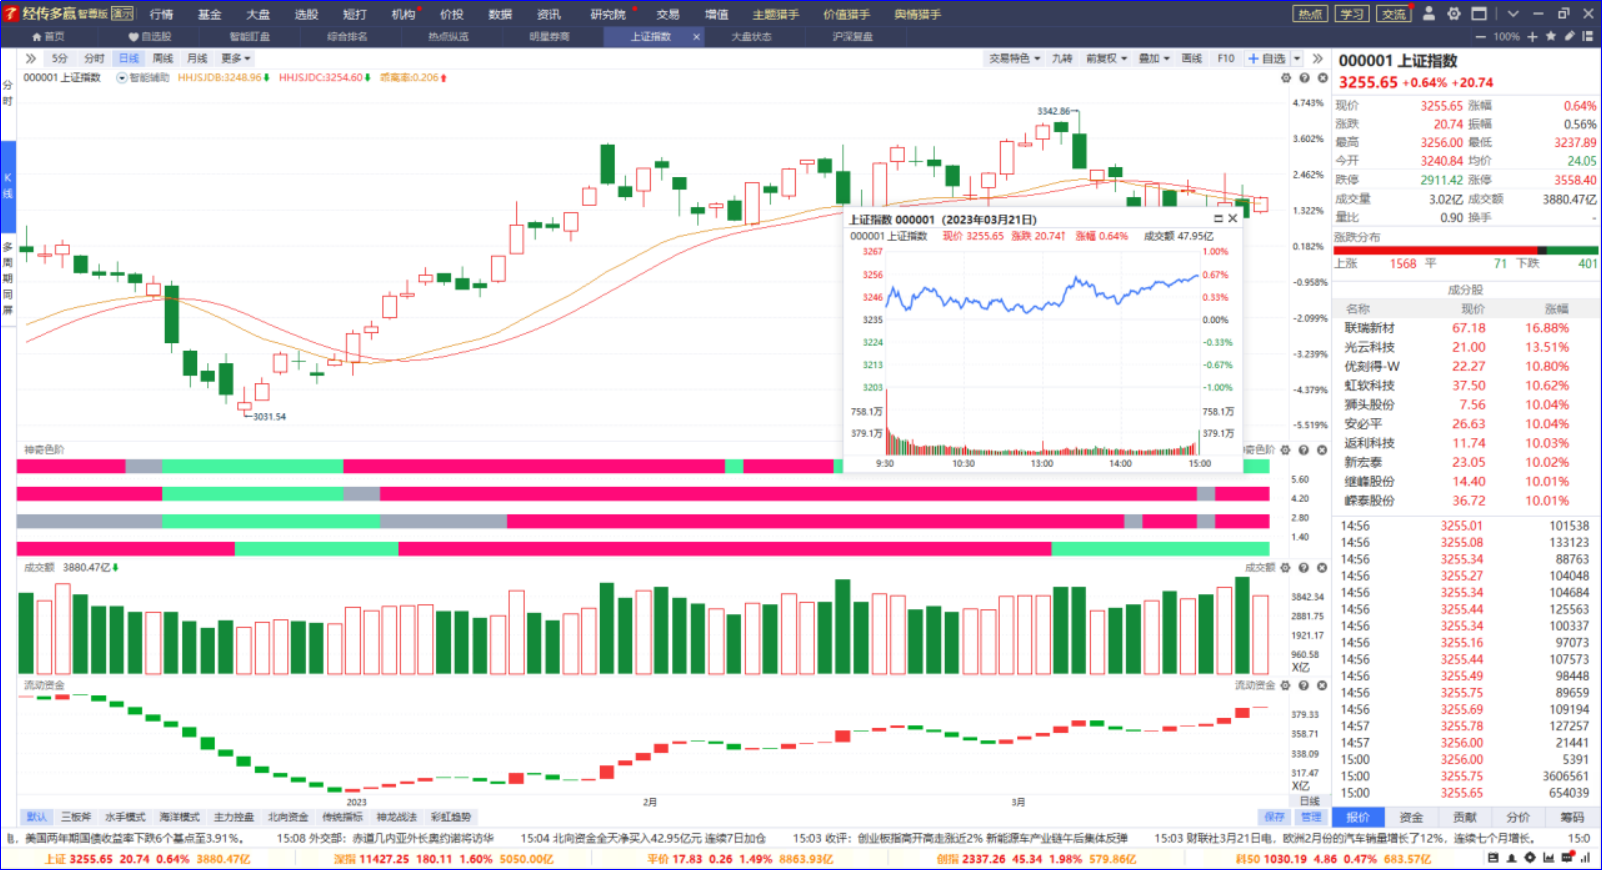Open the 研究院 menu

click(x=607, y=14)
